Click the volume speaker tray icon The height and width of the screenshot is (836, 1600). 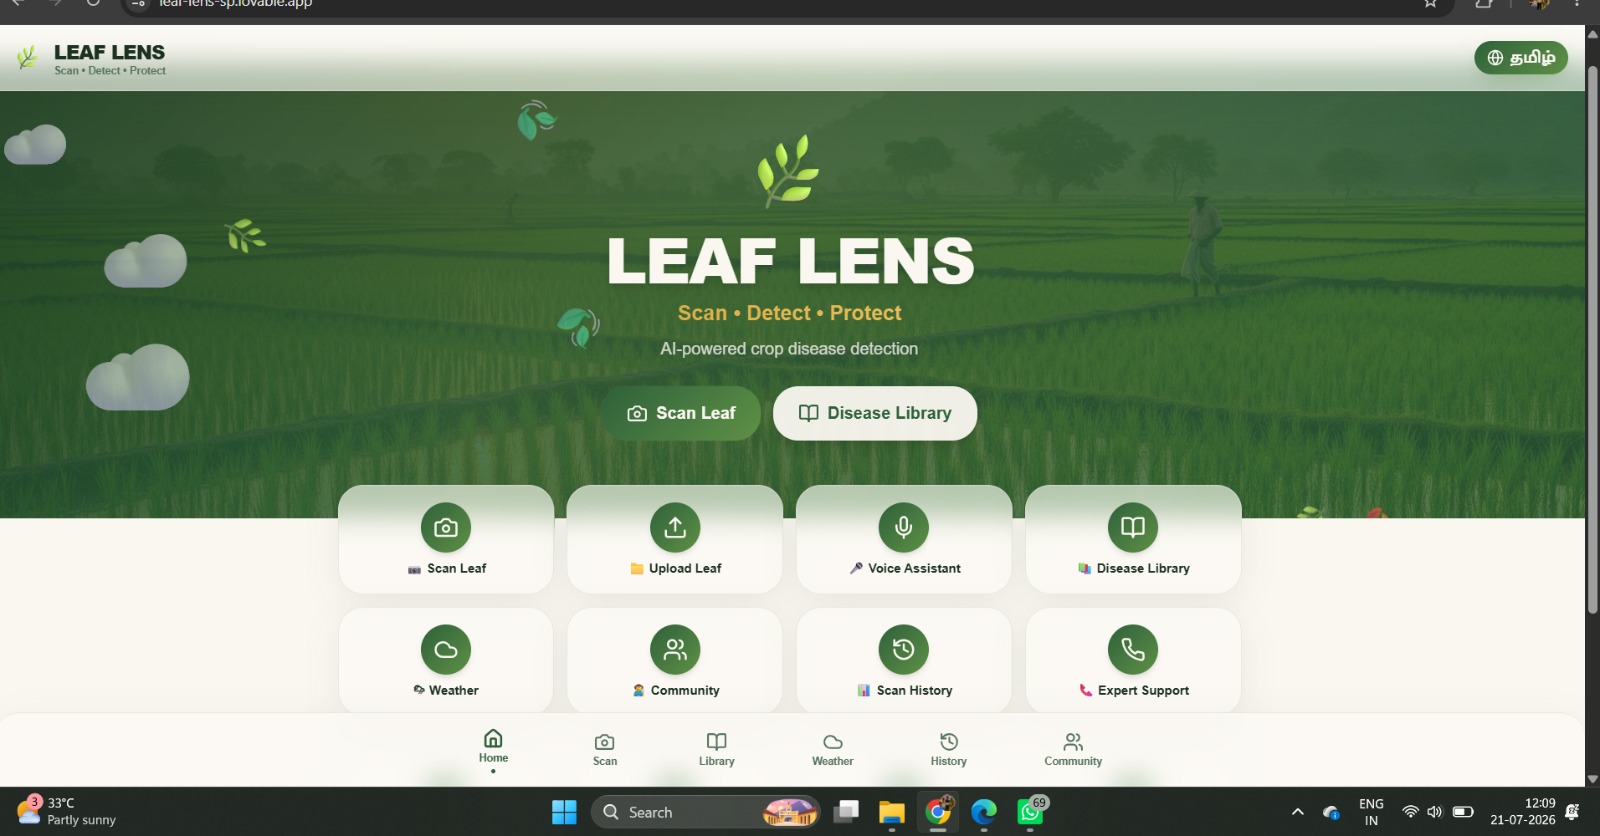point(1435,812)
